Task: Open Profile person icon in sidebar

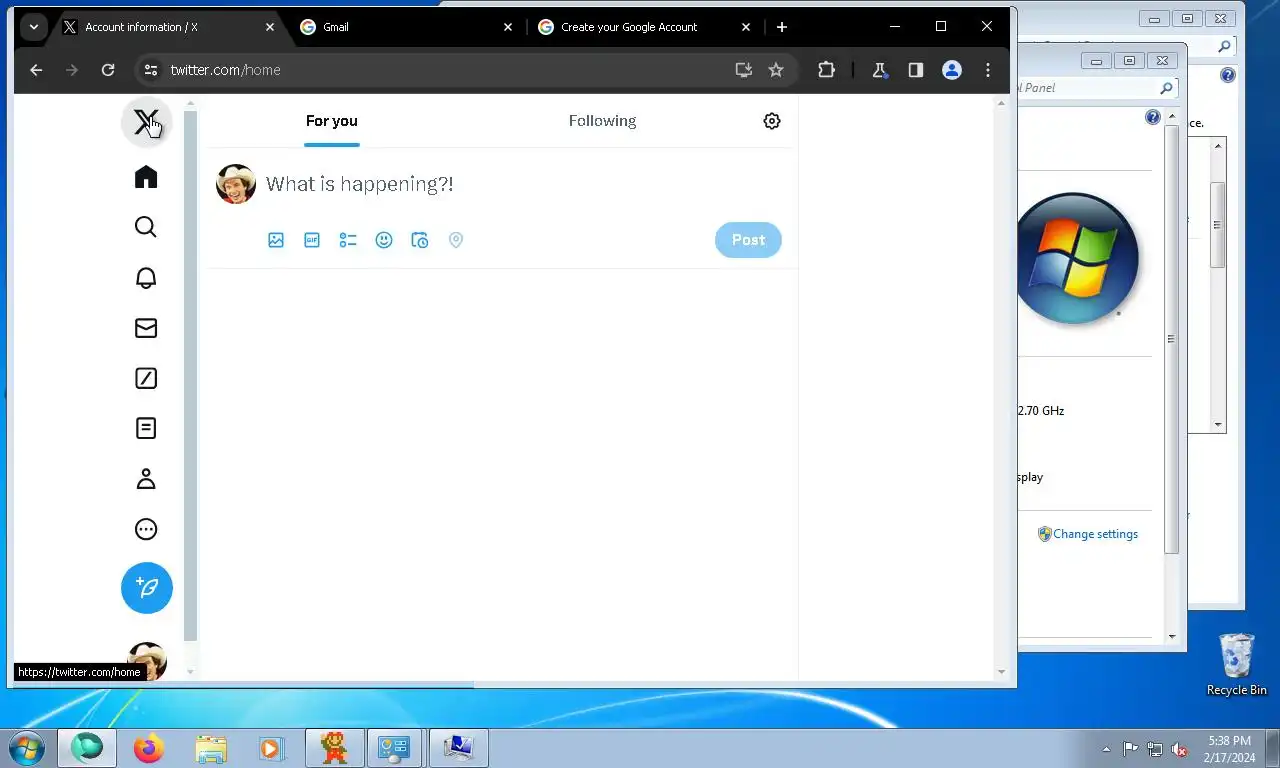Action: coord(146,479)
